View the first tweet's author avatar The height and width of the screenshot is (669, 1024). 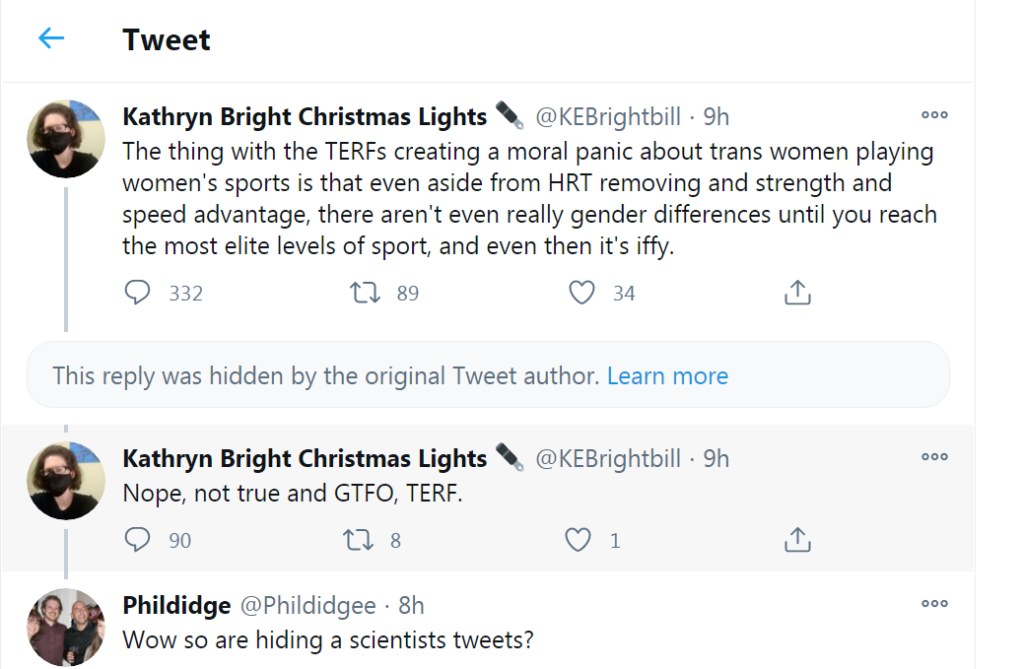66,139
